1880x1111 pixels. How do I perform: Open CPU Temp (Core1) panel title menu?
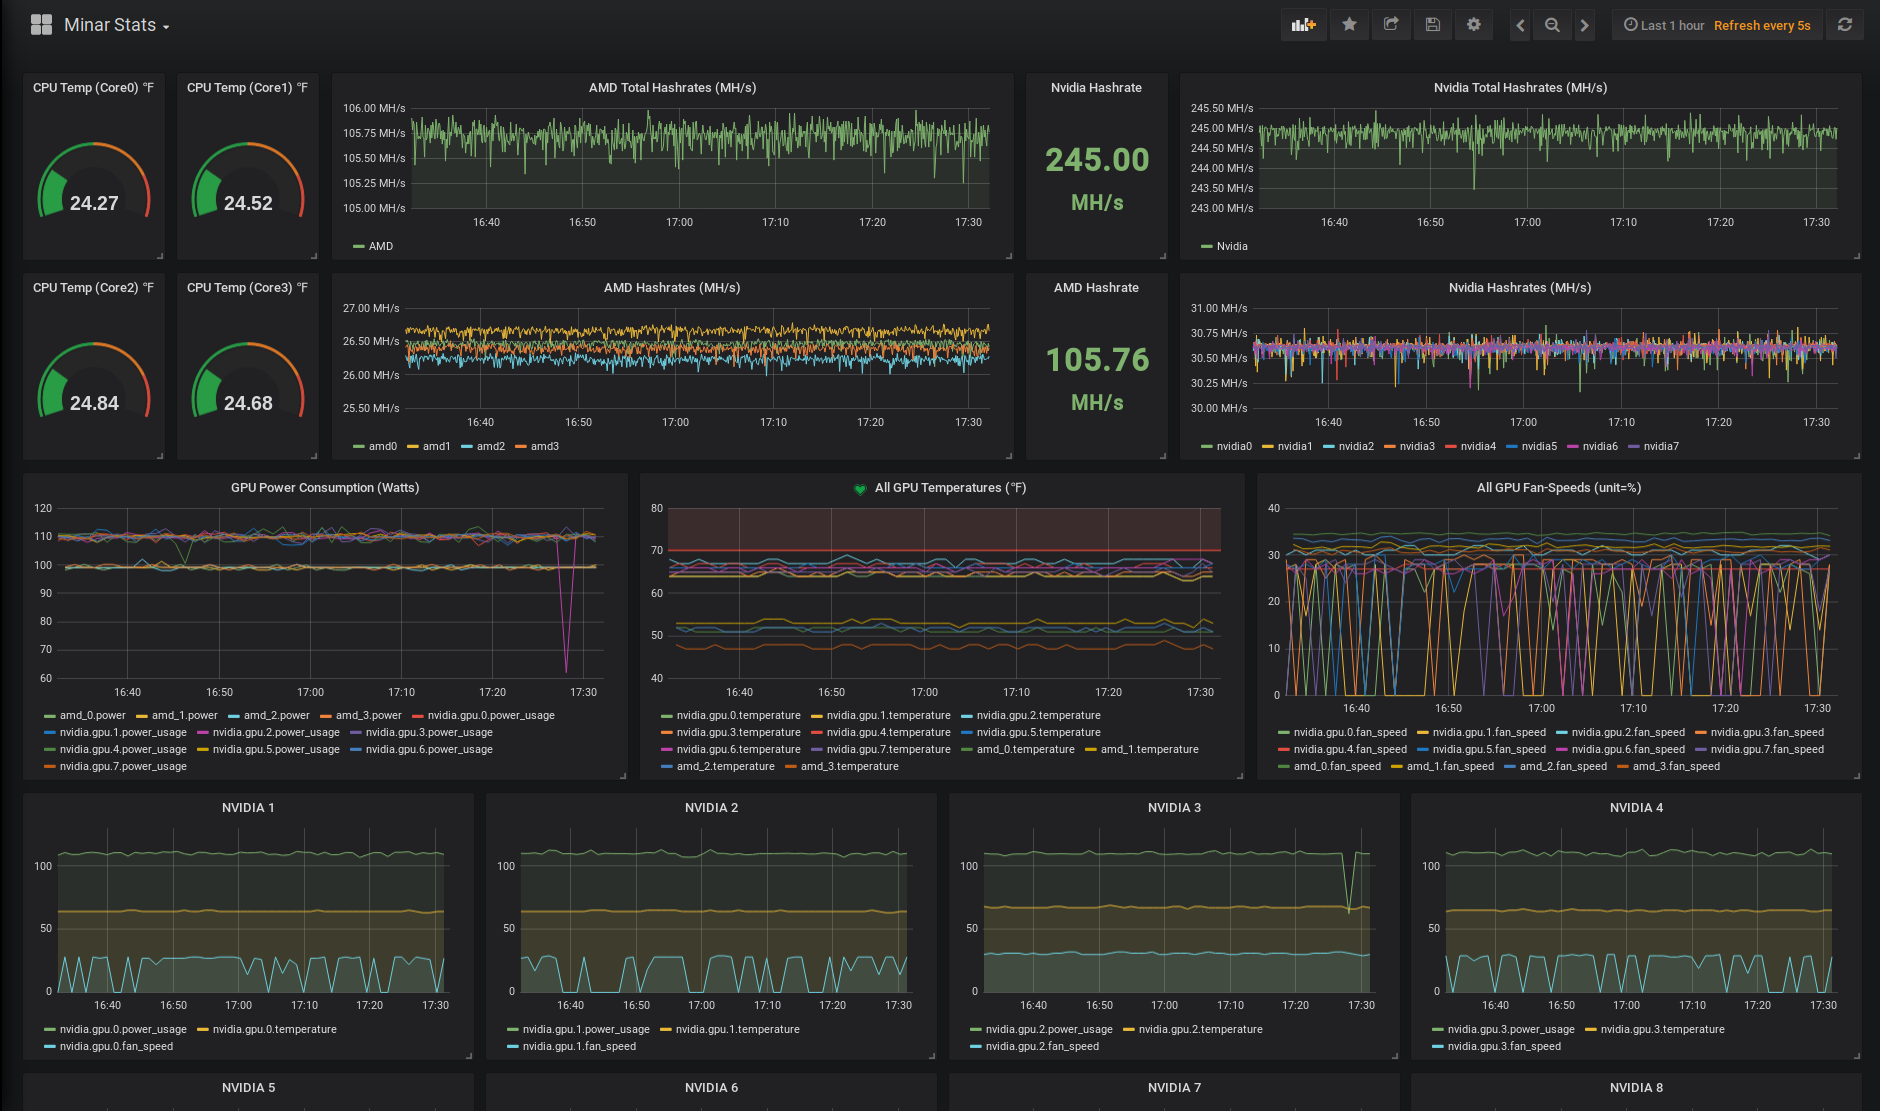248,88
